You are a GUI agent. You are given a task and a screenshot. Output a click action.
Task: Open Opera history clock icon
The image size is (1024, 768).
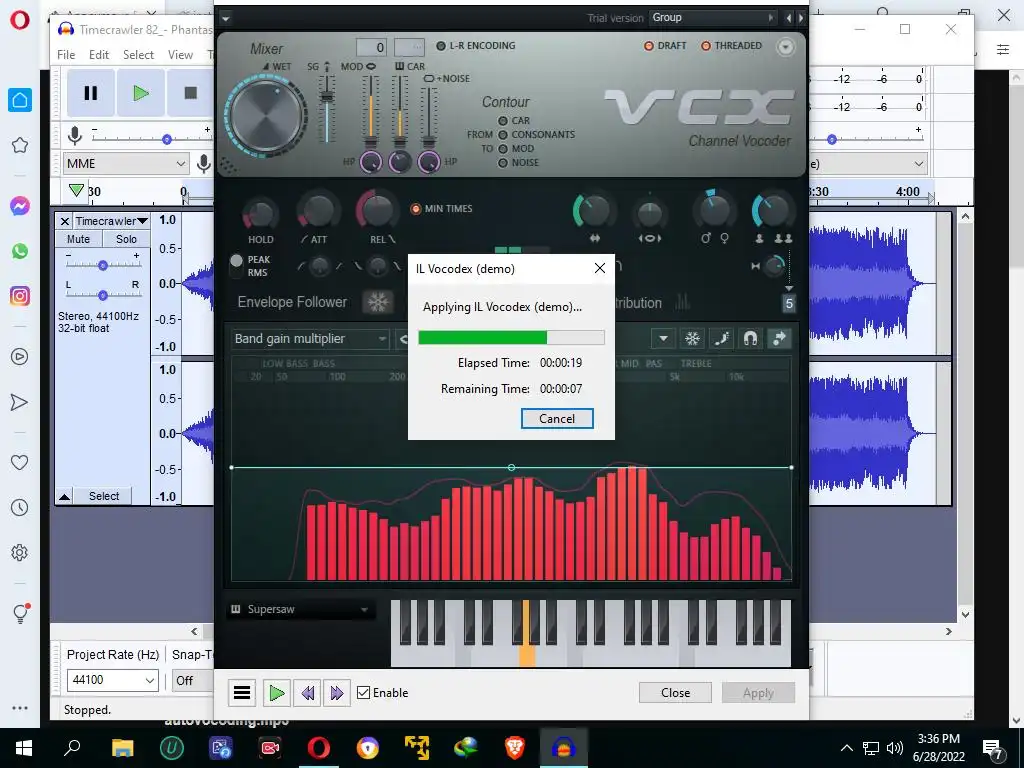coord(20,507)
